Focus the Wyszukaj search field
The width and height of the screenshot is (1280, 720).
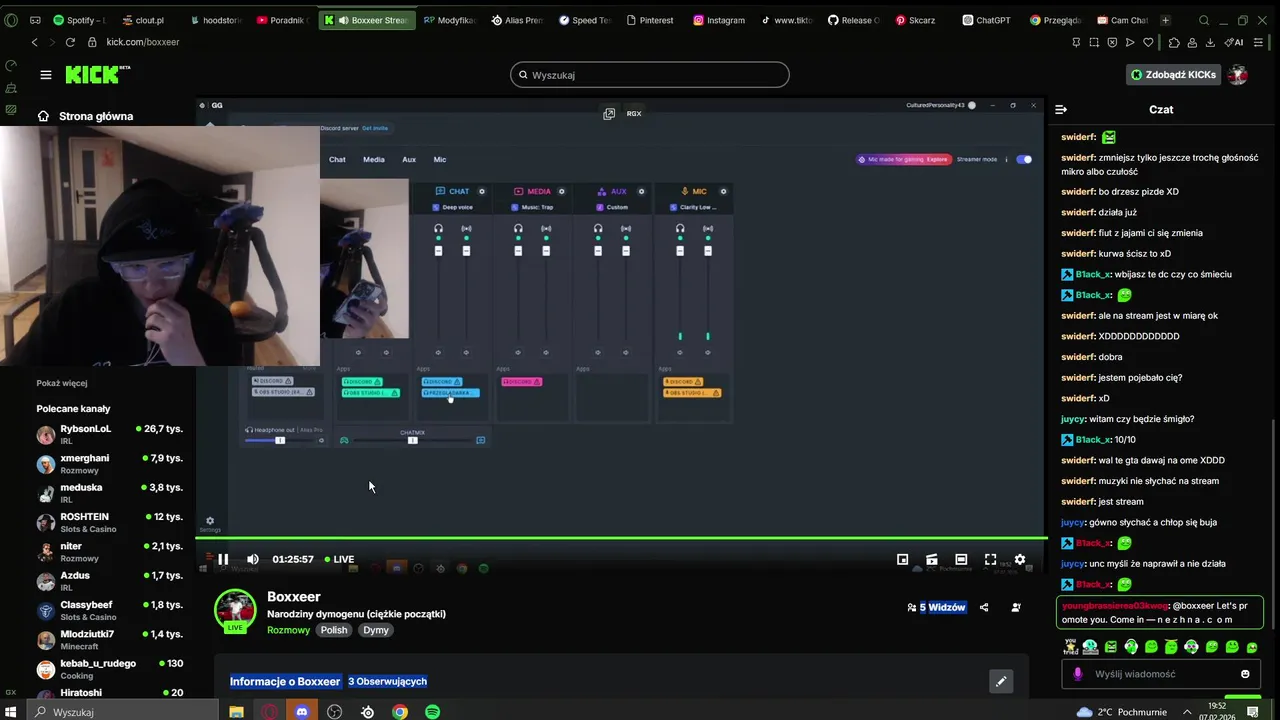coord(650,75)
